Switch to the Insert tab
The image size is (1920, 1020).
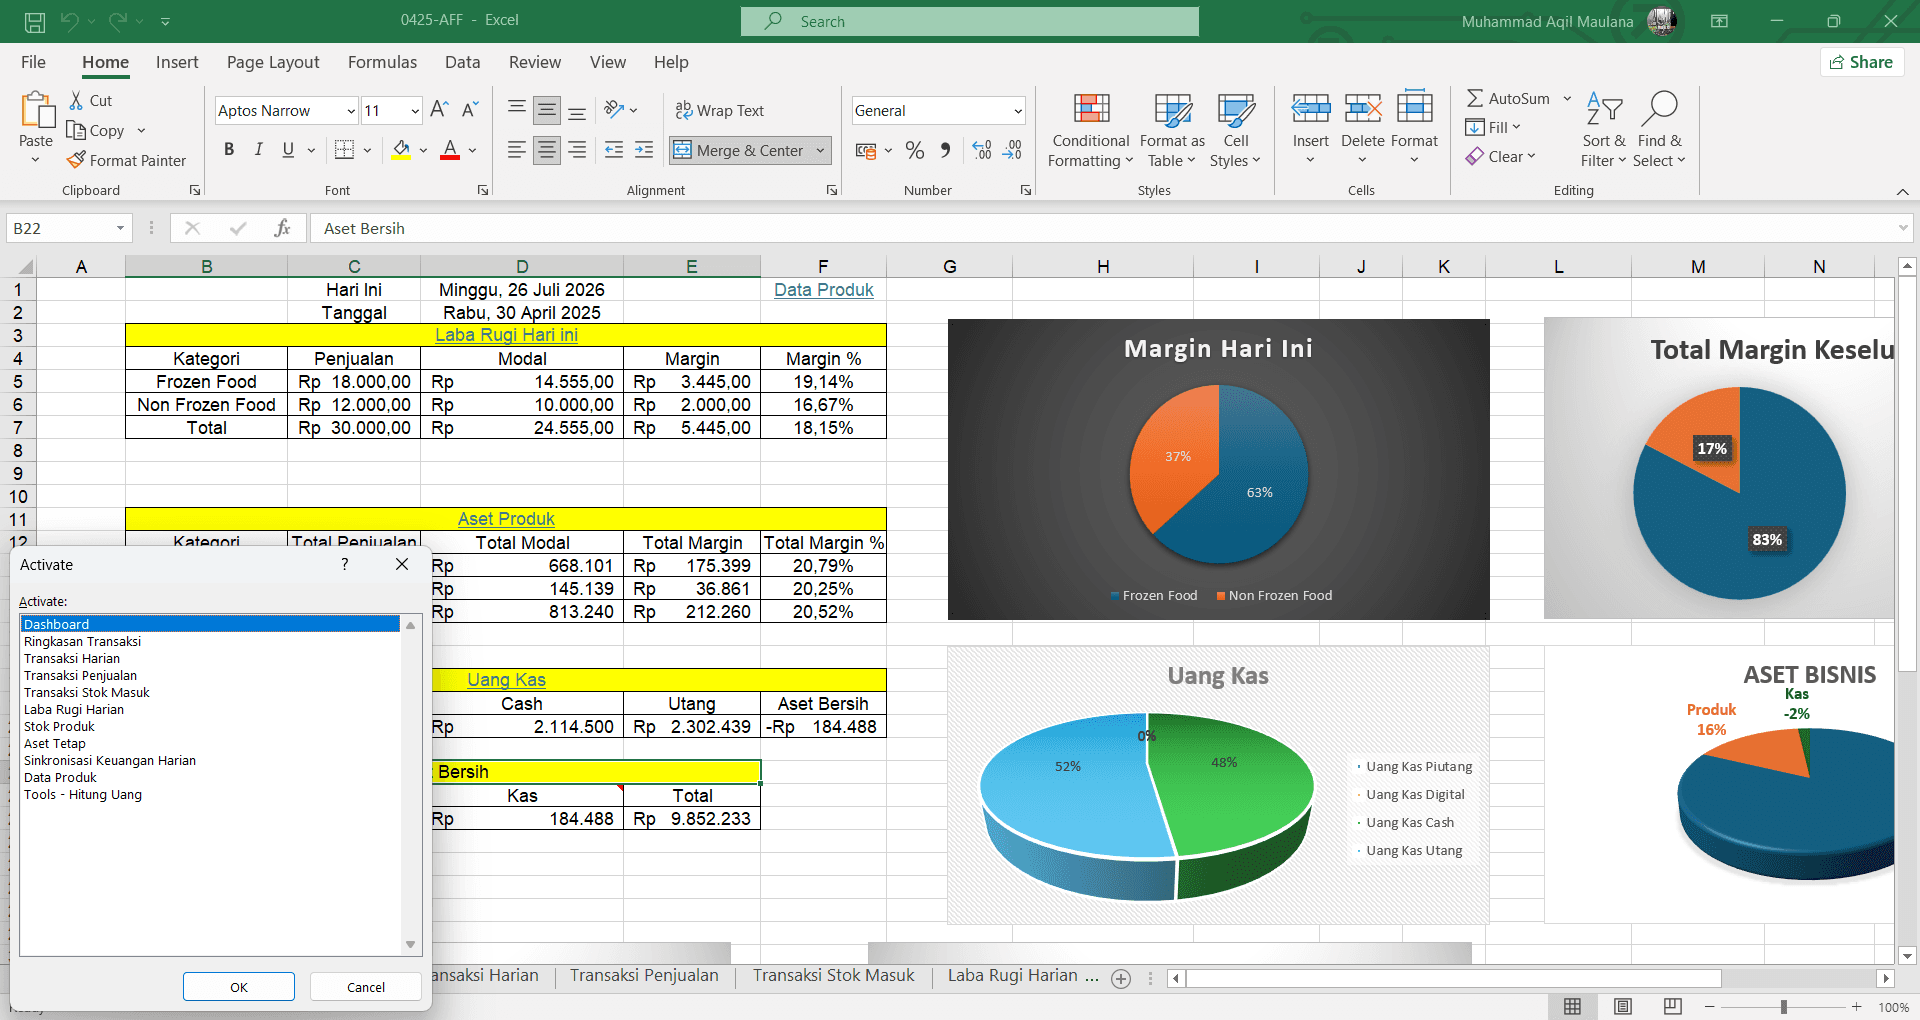pos(177,62)
